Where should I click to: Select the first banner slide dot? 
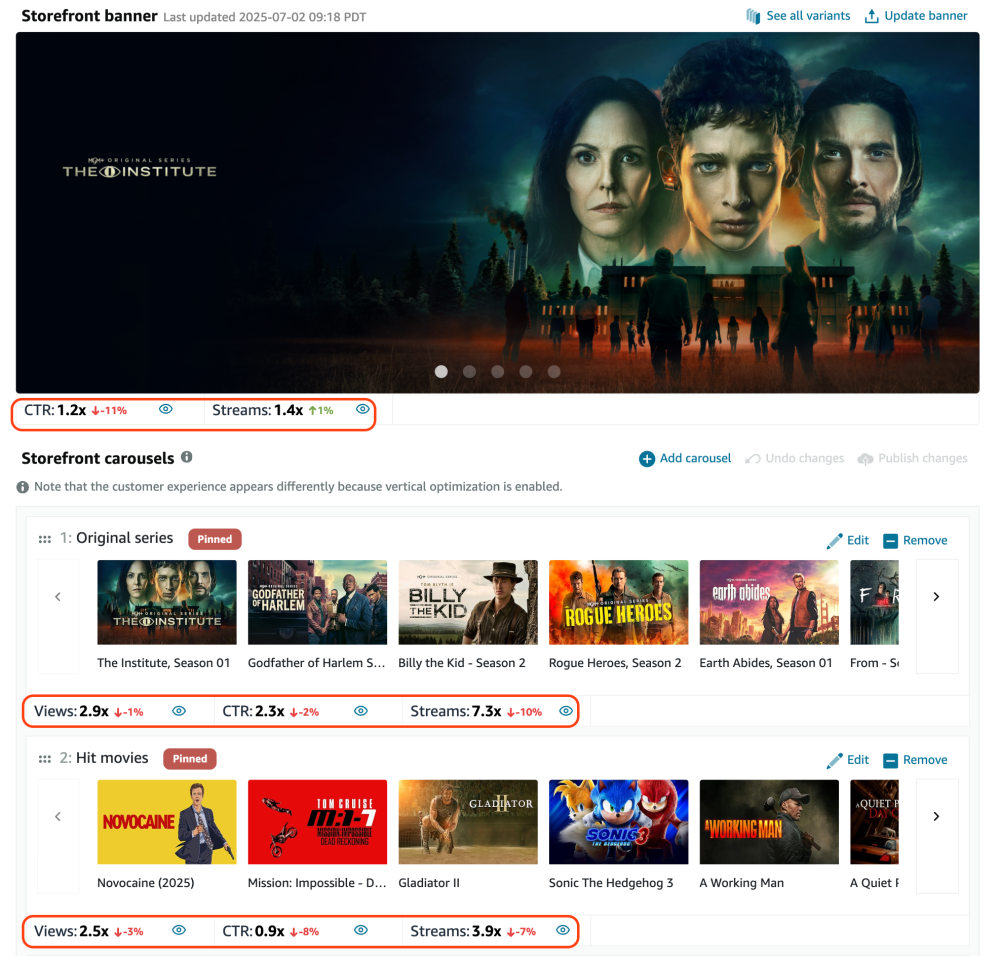click(x=441, y=371)
